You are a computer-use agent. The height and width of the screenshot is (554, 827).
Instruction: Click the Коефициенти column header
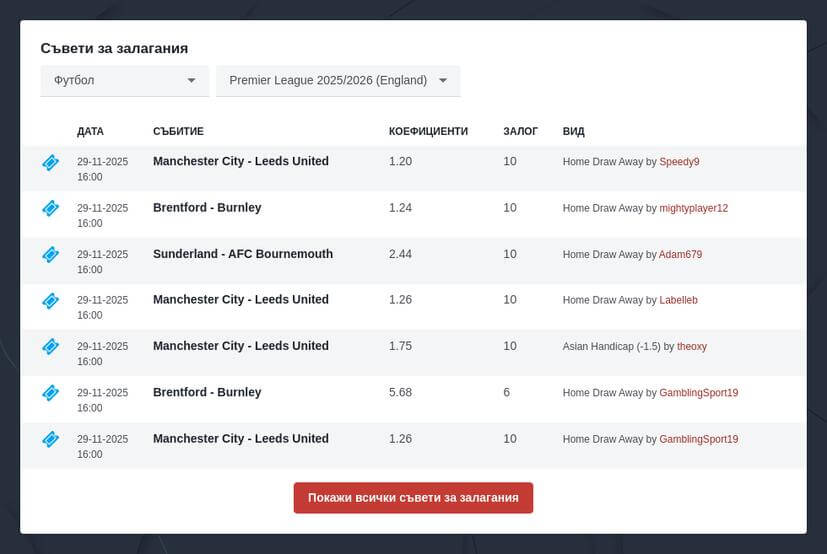click(428, 131)
